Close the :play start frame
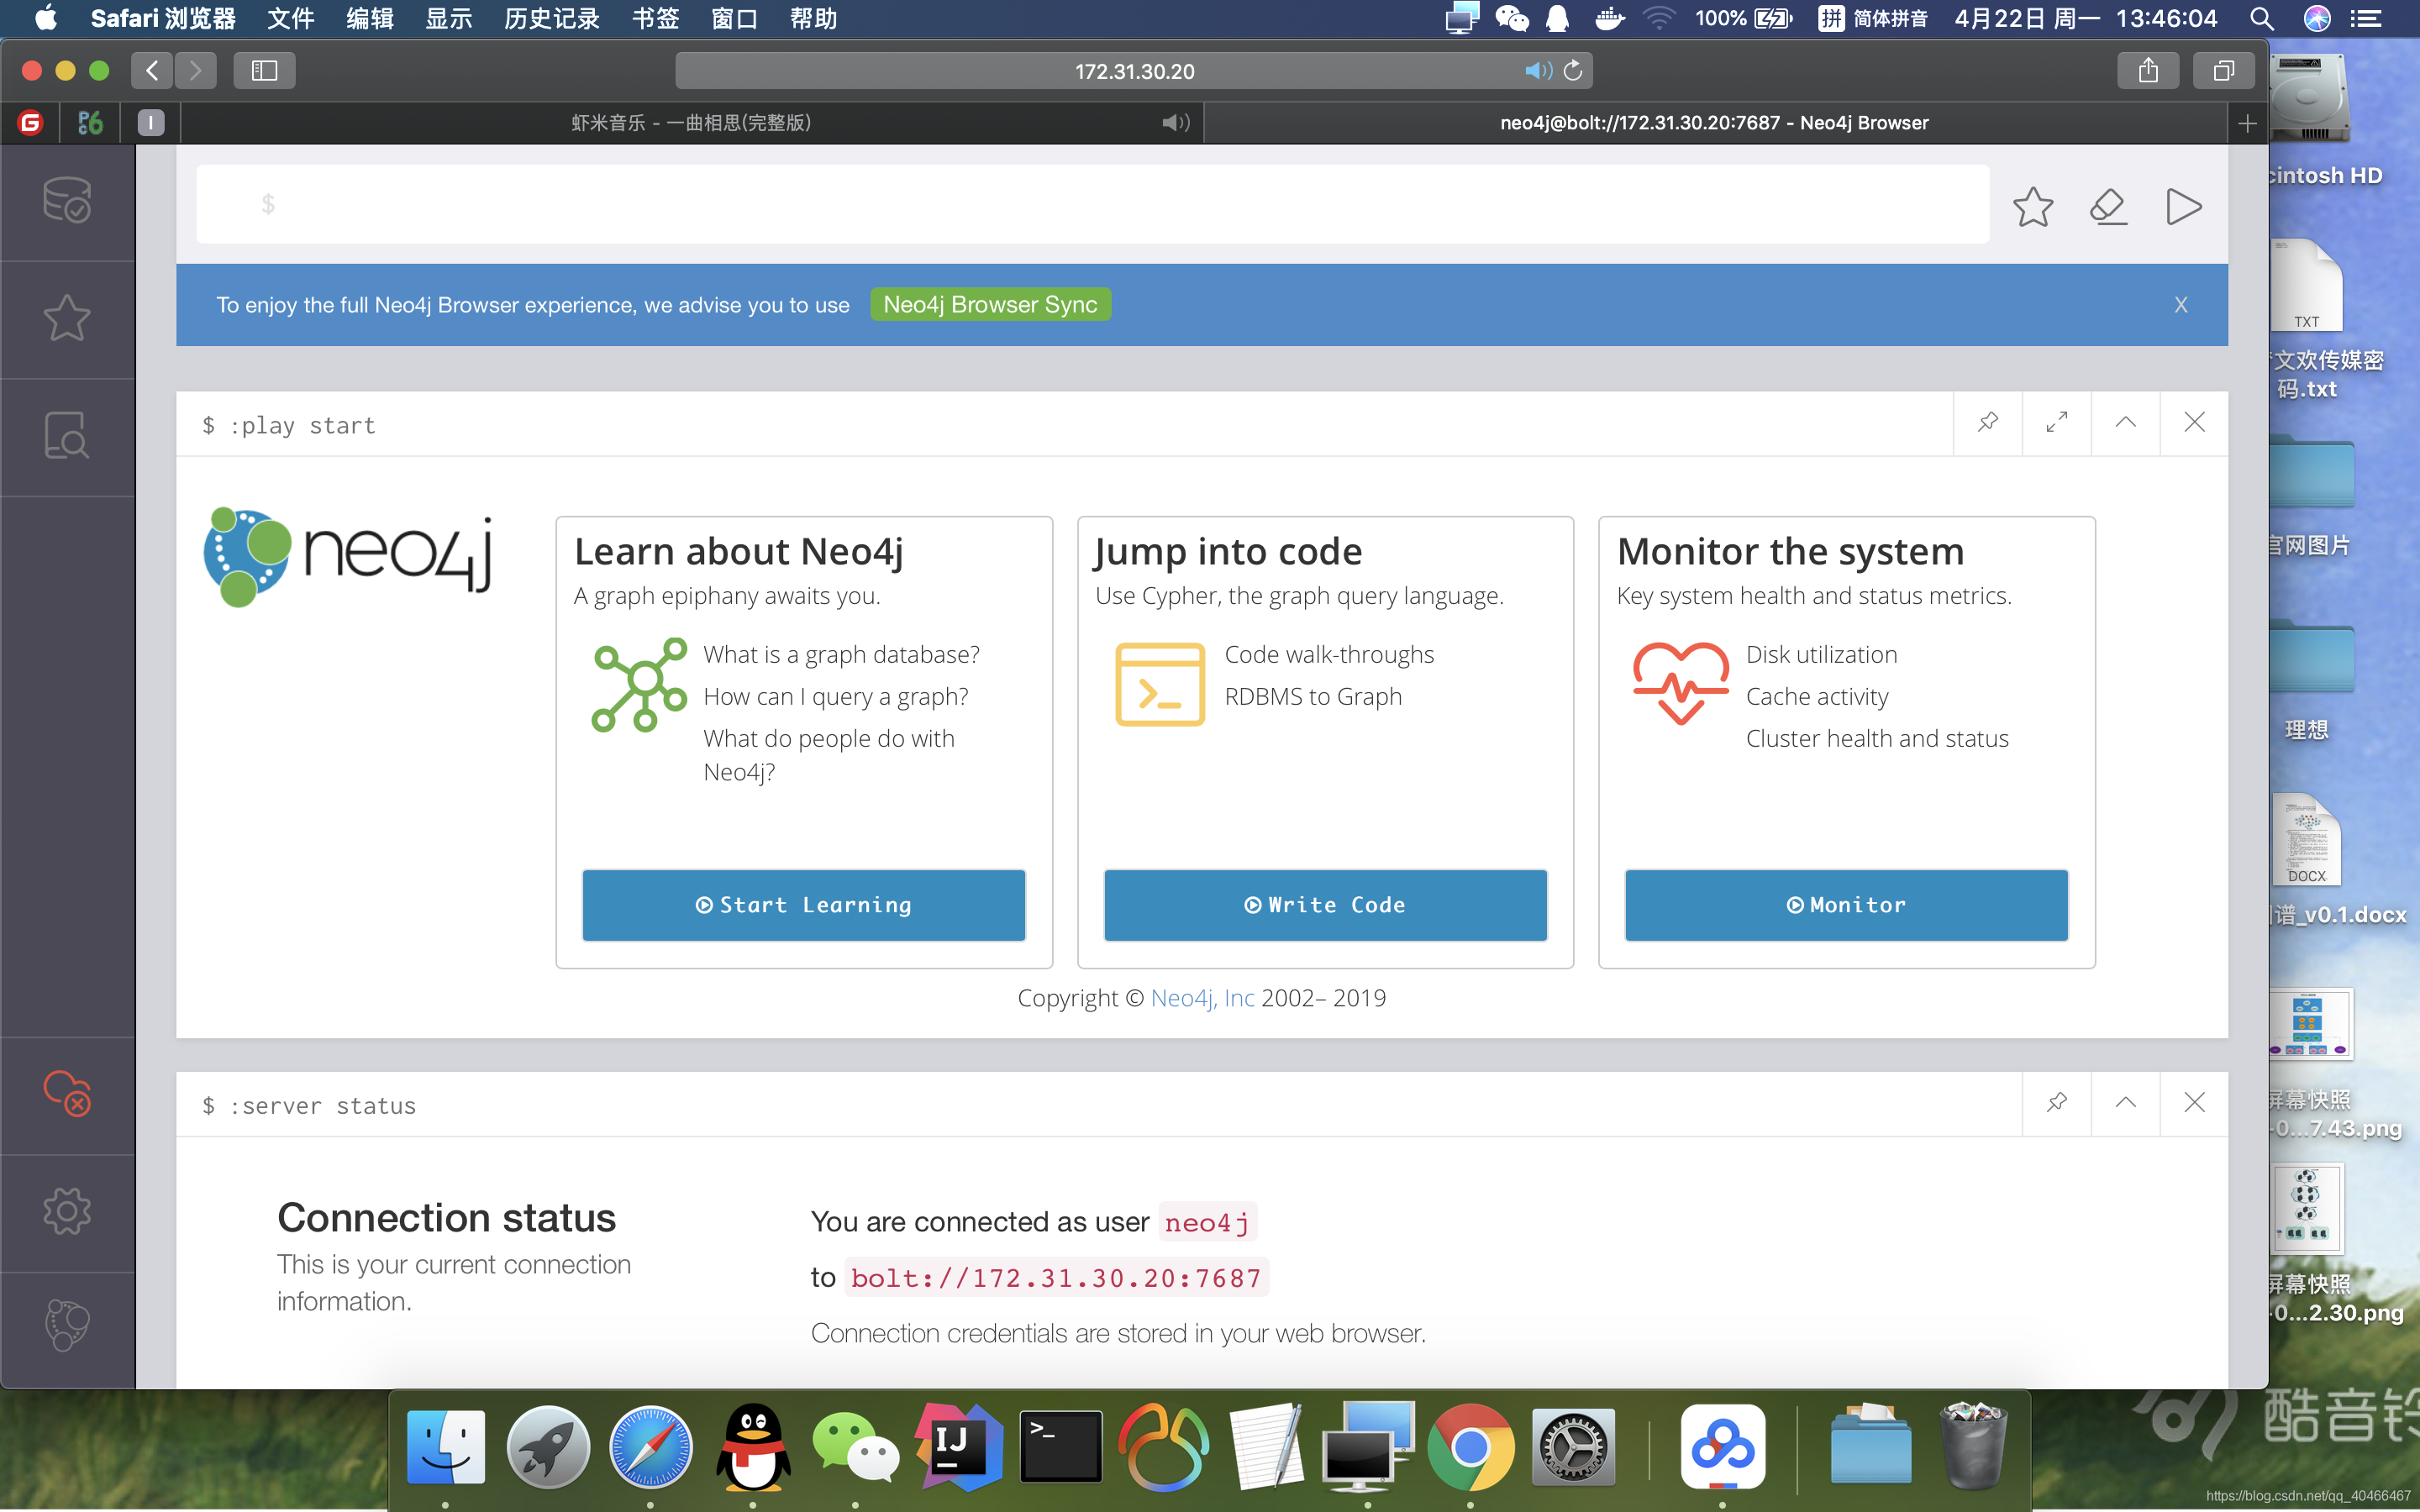The width and height of the screenshot is (2420, 1512). 2194,423
